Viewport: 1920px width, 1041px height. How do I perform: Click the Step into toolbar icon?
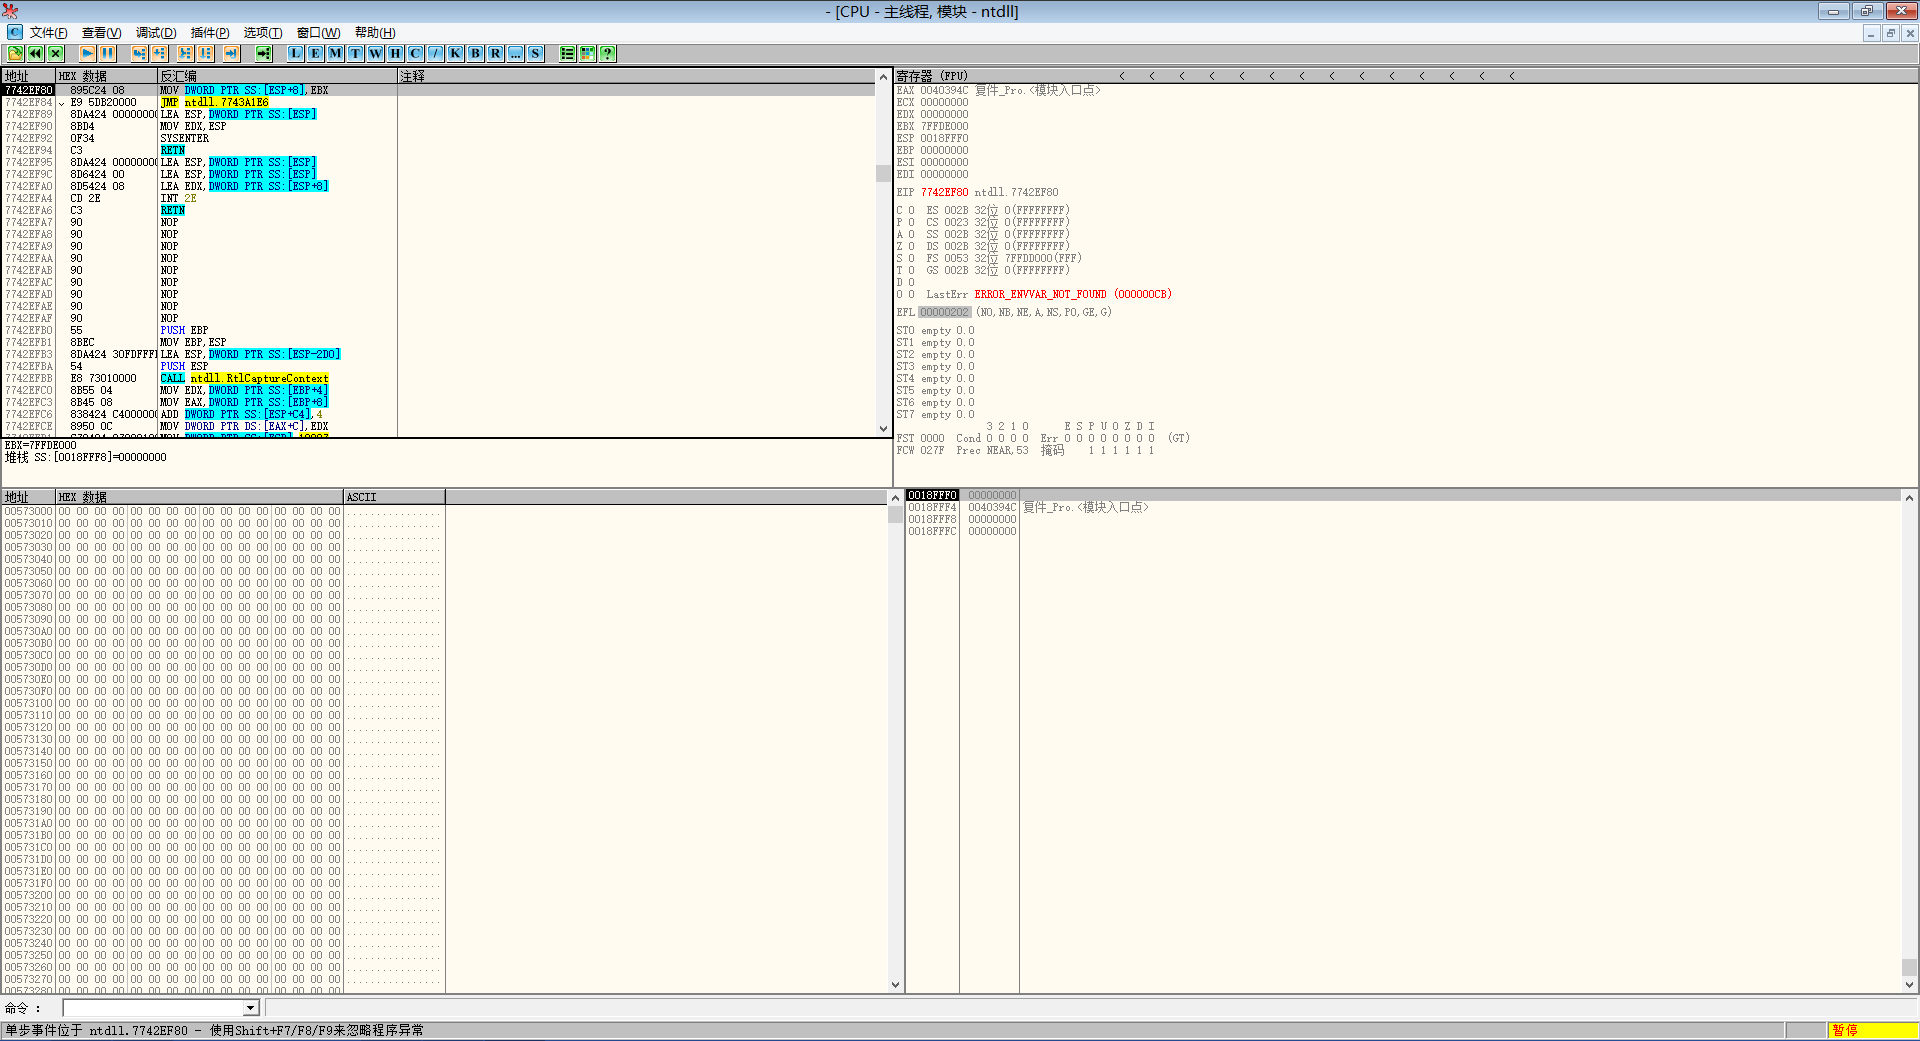click(139, 54)
